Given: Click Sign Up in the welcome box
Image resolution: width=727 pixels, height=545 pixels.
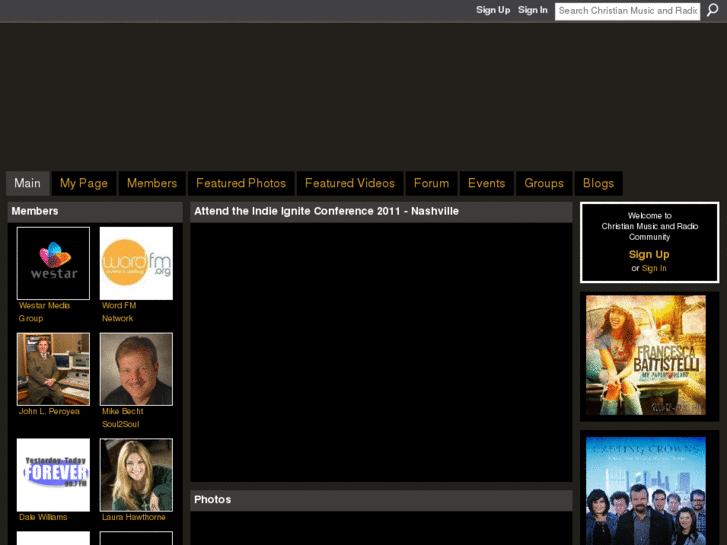Looking at the screenshot, I should click(x=649, y=254).
